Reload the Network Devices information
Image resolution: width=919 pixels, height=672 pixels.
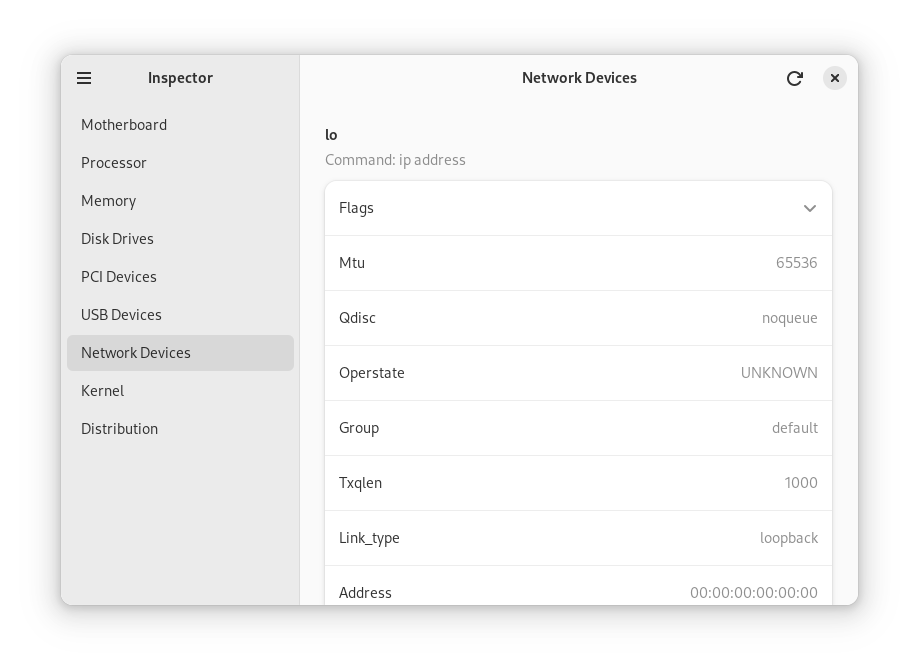(x=794, y=78)
